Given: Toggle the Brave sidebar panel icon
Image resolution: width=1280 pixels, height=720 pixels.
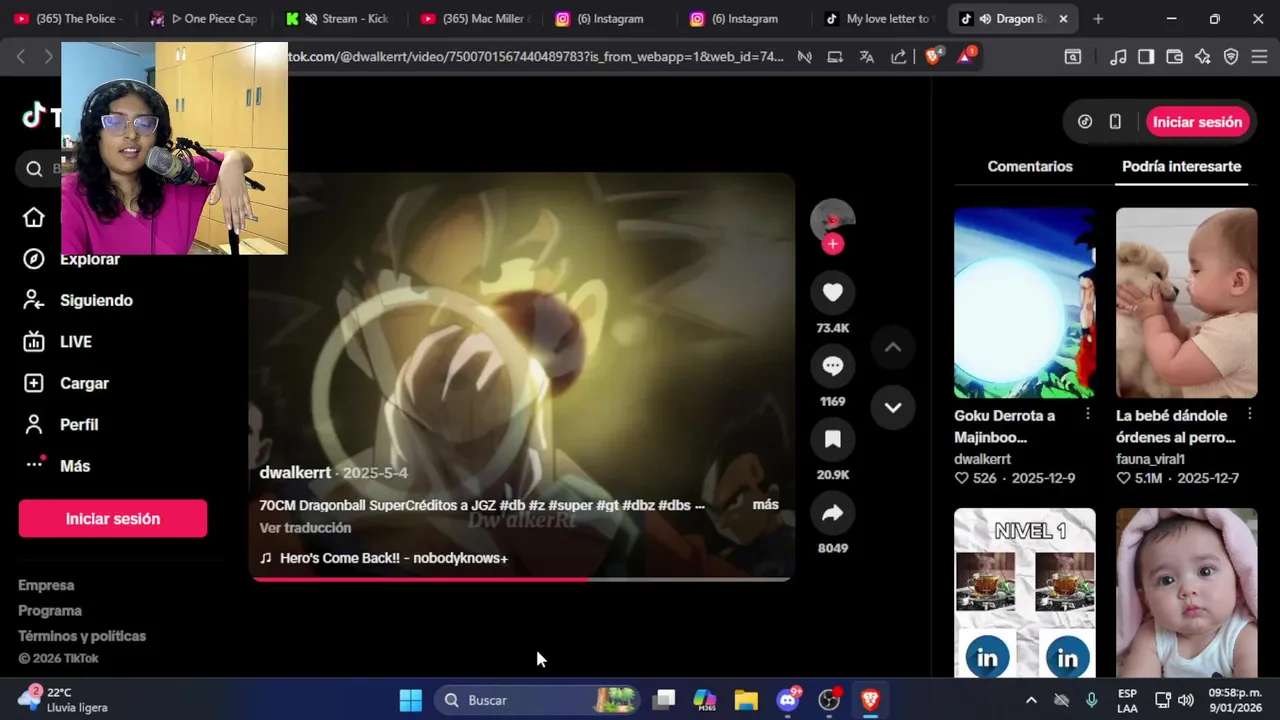Looking at the screenshot, I should coord(1146,57).
